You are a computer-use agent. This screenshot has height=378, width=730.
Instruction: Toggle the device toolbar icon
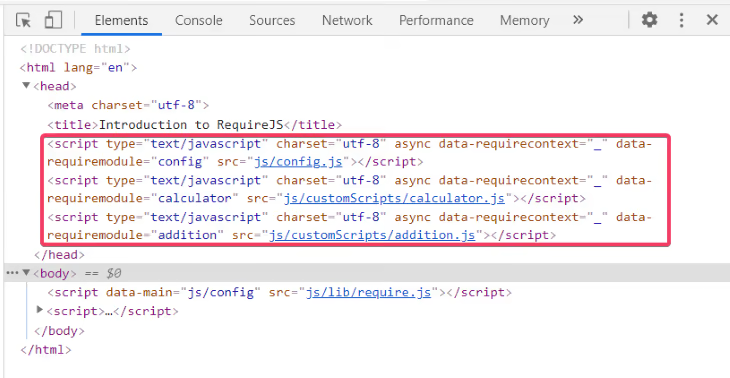point(53,20)
